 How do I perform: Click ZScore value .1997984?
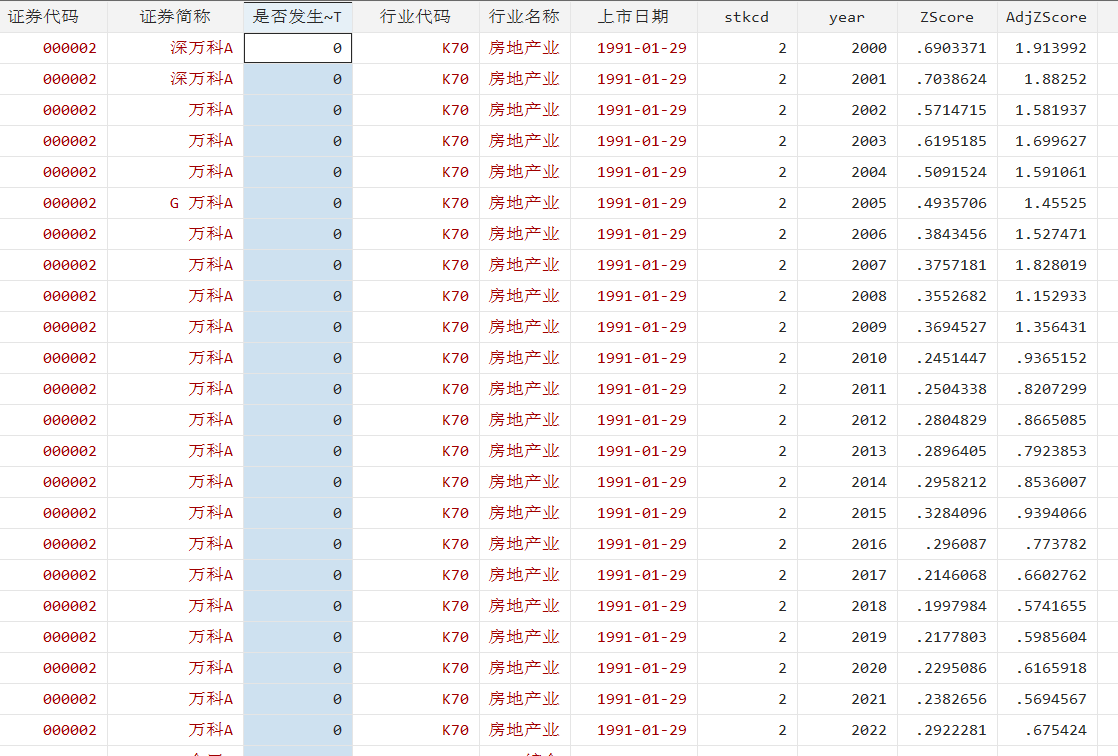click(x=951, y=606)
